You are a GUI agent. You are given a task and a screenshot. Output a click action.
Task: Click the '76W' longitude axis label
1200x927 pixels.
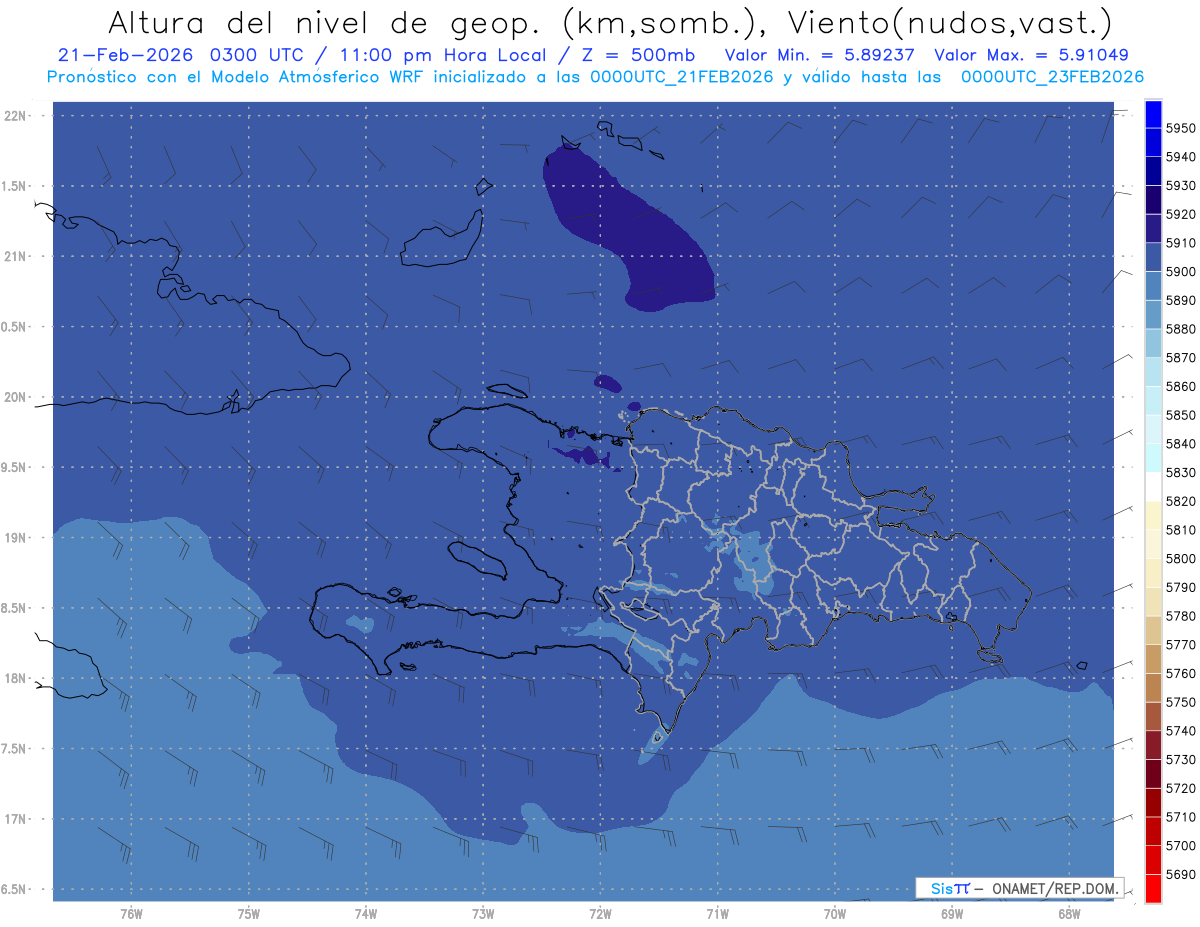point(131,913)
